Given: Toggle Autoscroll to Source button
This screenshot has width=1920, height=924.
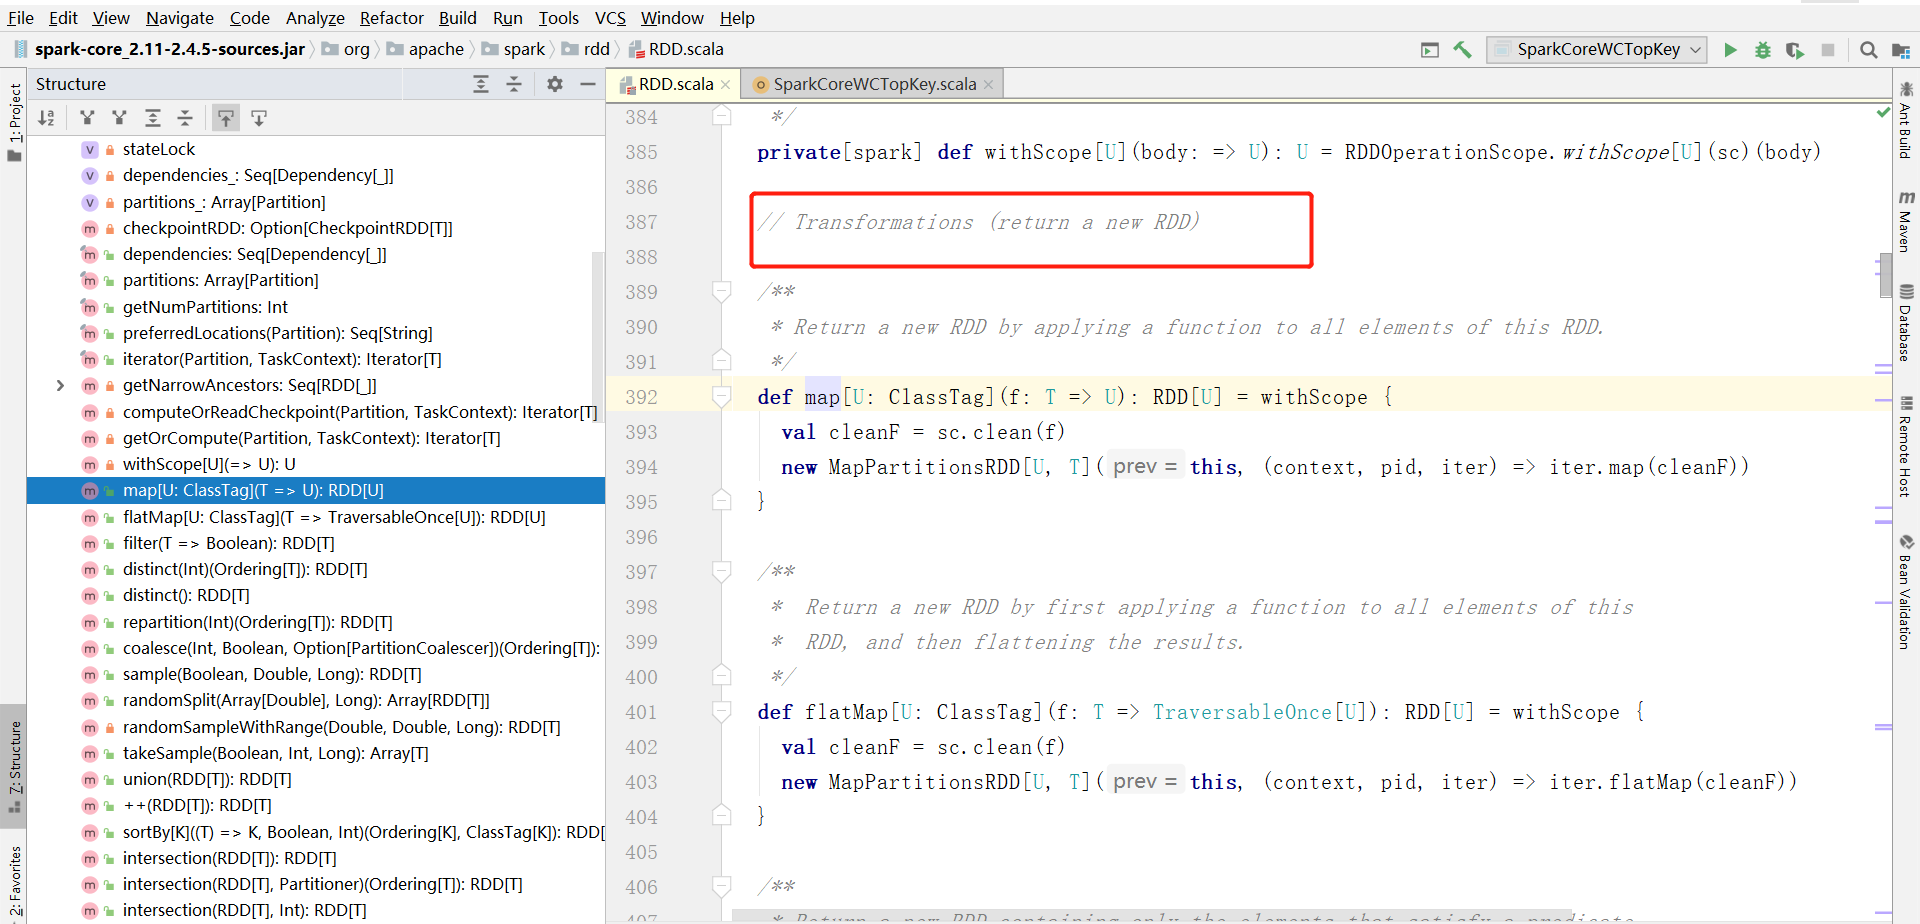Looking at the screenshot, I should [x=226, y=118].
